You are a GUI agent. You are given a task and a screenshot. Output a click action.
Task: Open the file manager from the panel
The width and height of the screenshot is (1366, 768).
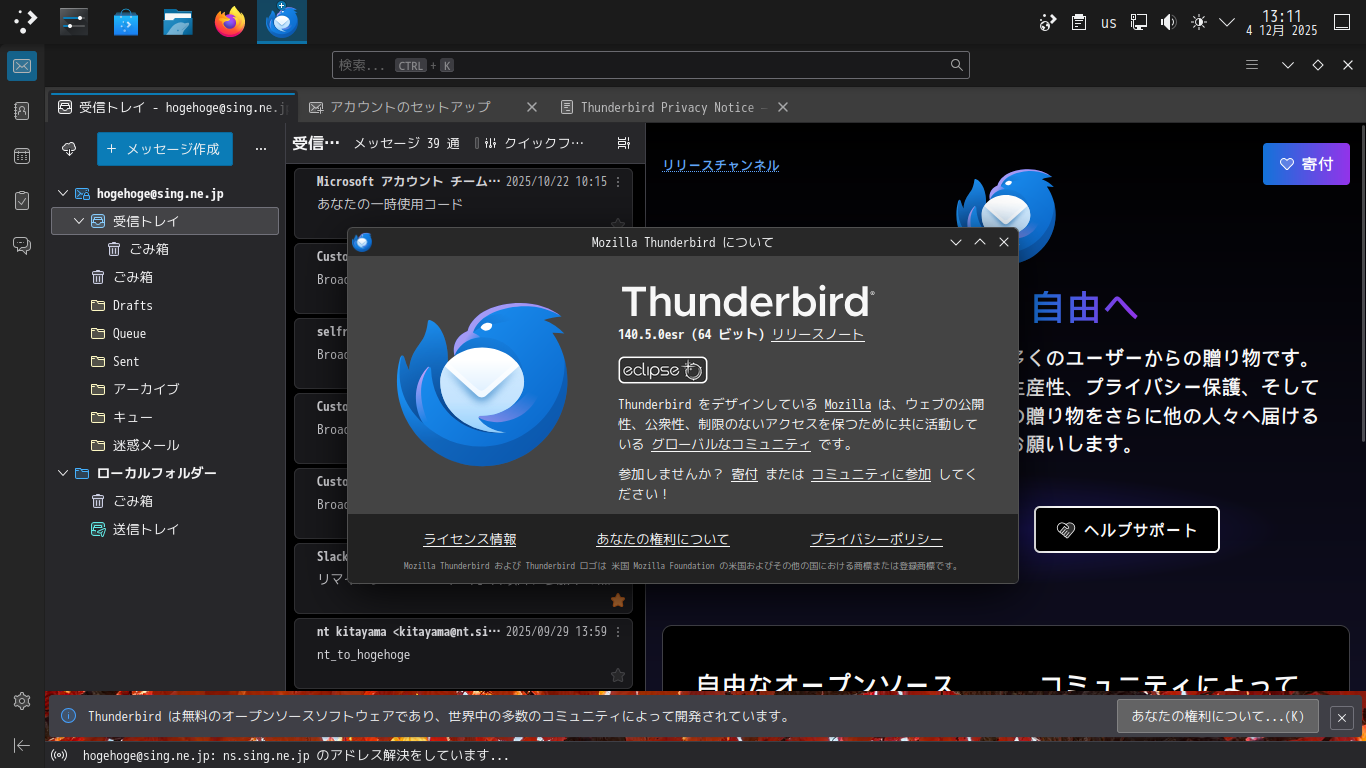[x=178, y=22]
